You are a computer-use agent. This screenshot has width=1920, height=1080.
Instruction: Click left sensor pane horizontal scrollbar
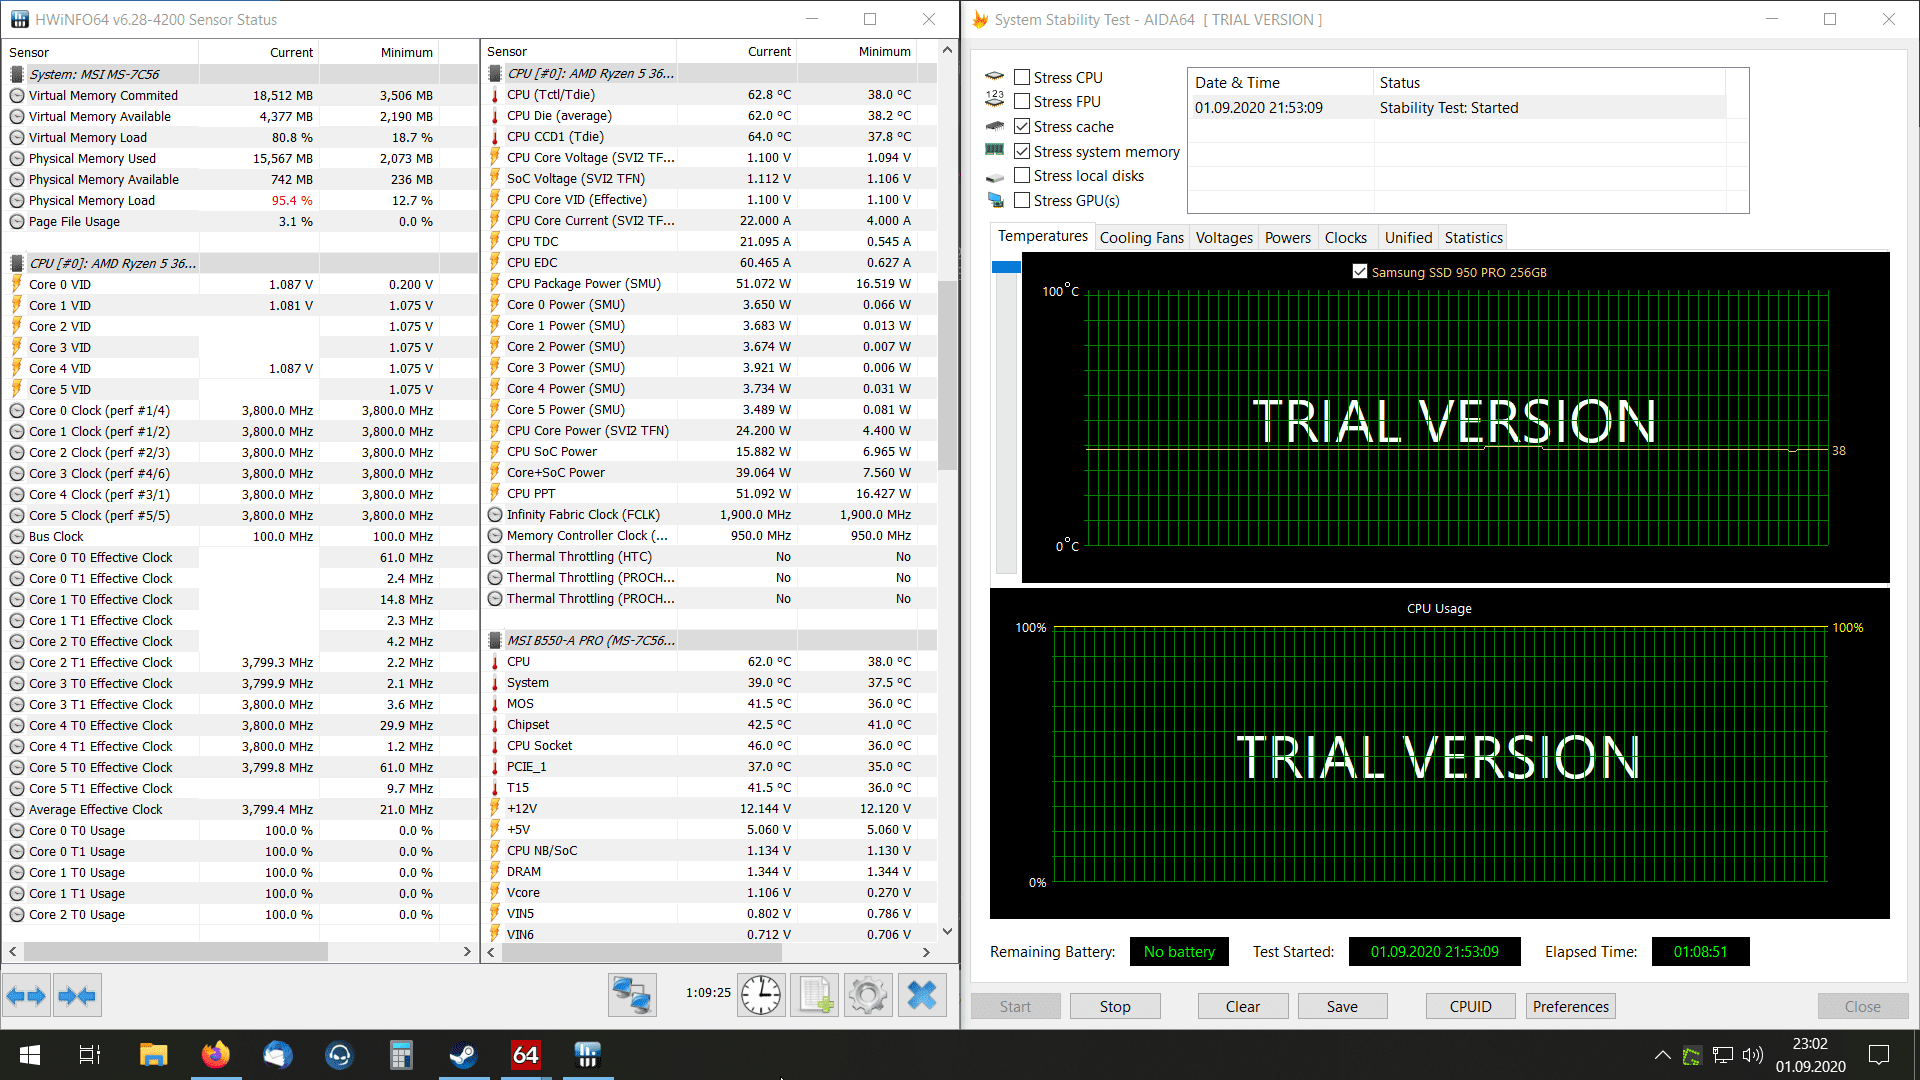[175, 951]
